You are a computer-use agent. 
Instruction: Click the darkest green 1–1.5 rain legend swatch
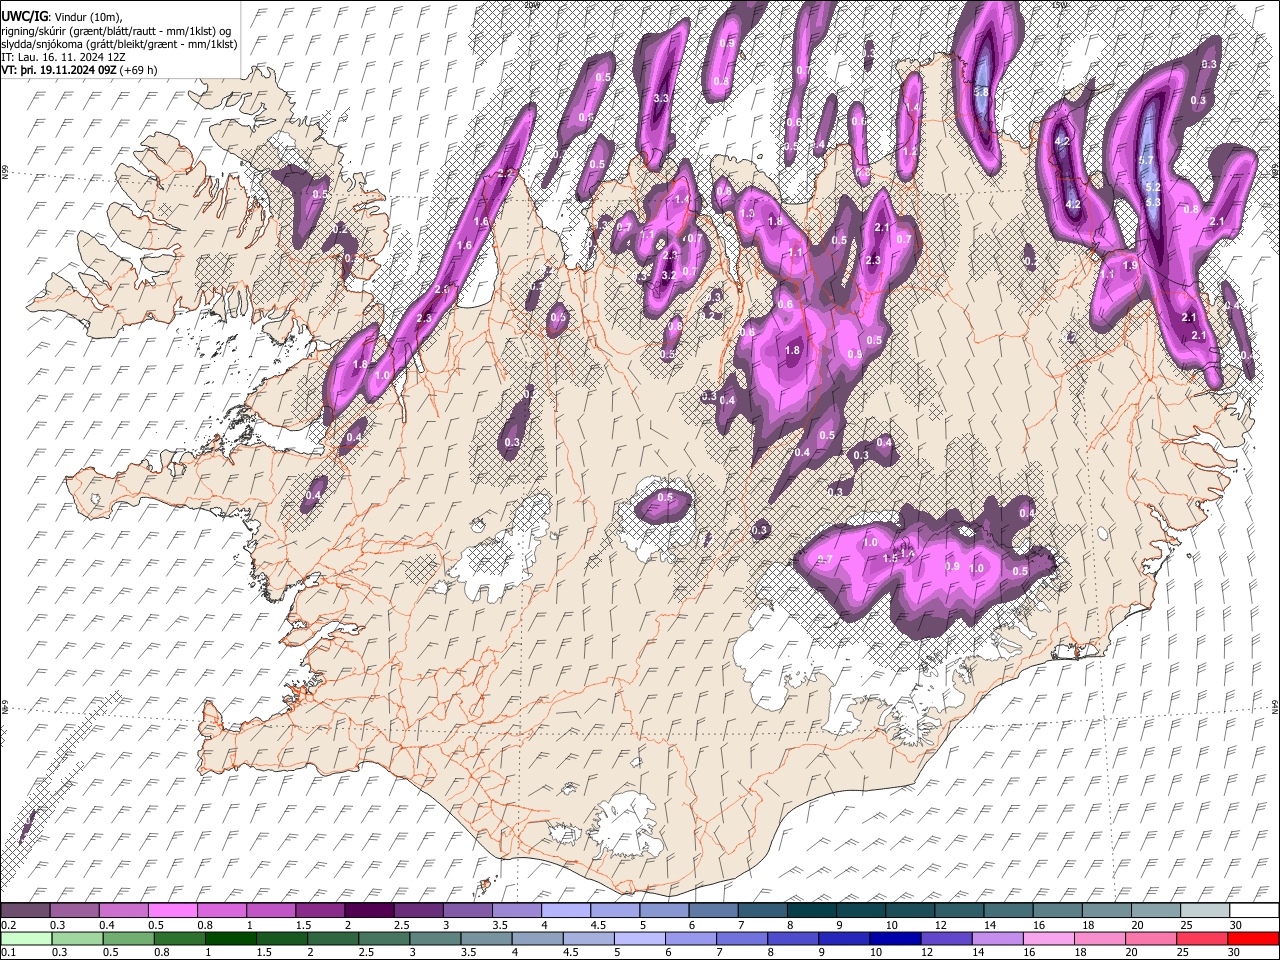[x=231, y=939]
